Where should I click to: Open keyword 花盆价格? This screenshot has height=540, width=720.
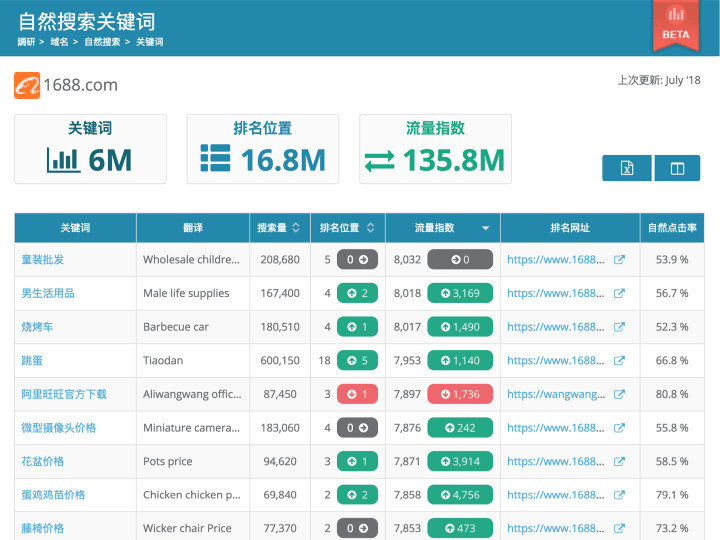(43, 461)
